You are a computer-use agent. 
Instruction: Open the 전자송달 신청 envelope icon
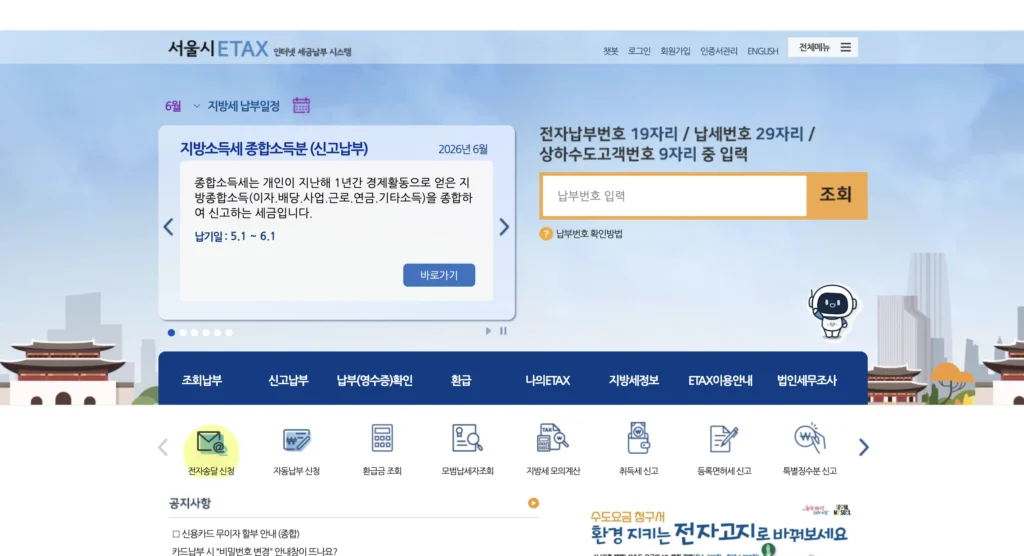pos(211,442)
